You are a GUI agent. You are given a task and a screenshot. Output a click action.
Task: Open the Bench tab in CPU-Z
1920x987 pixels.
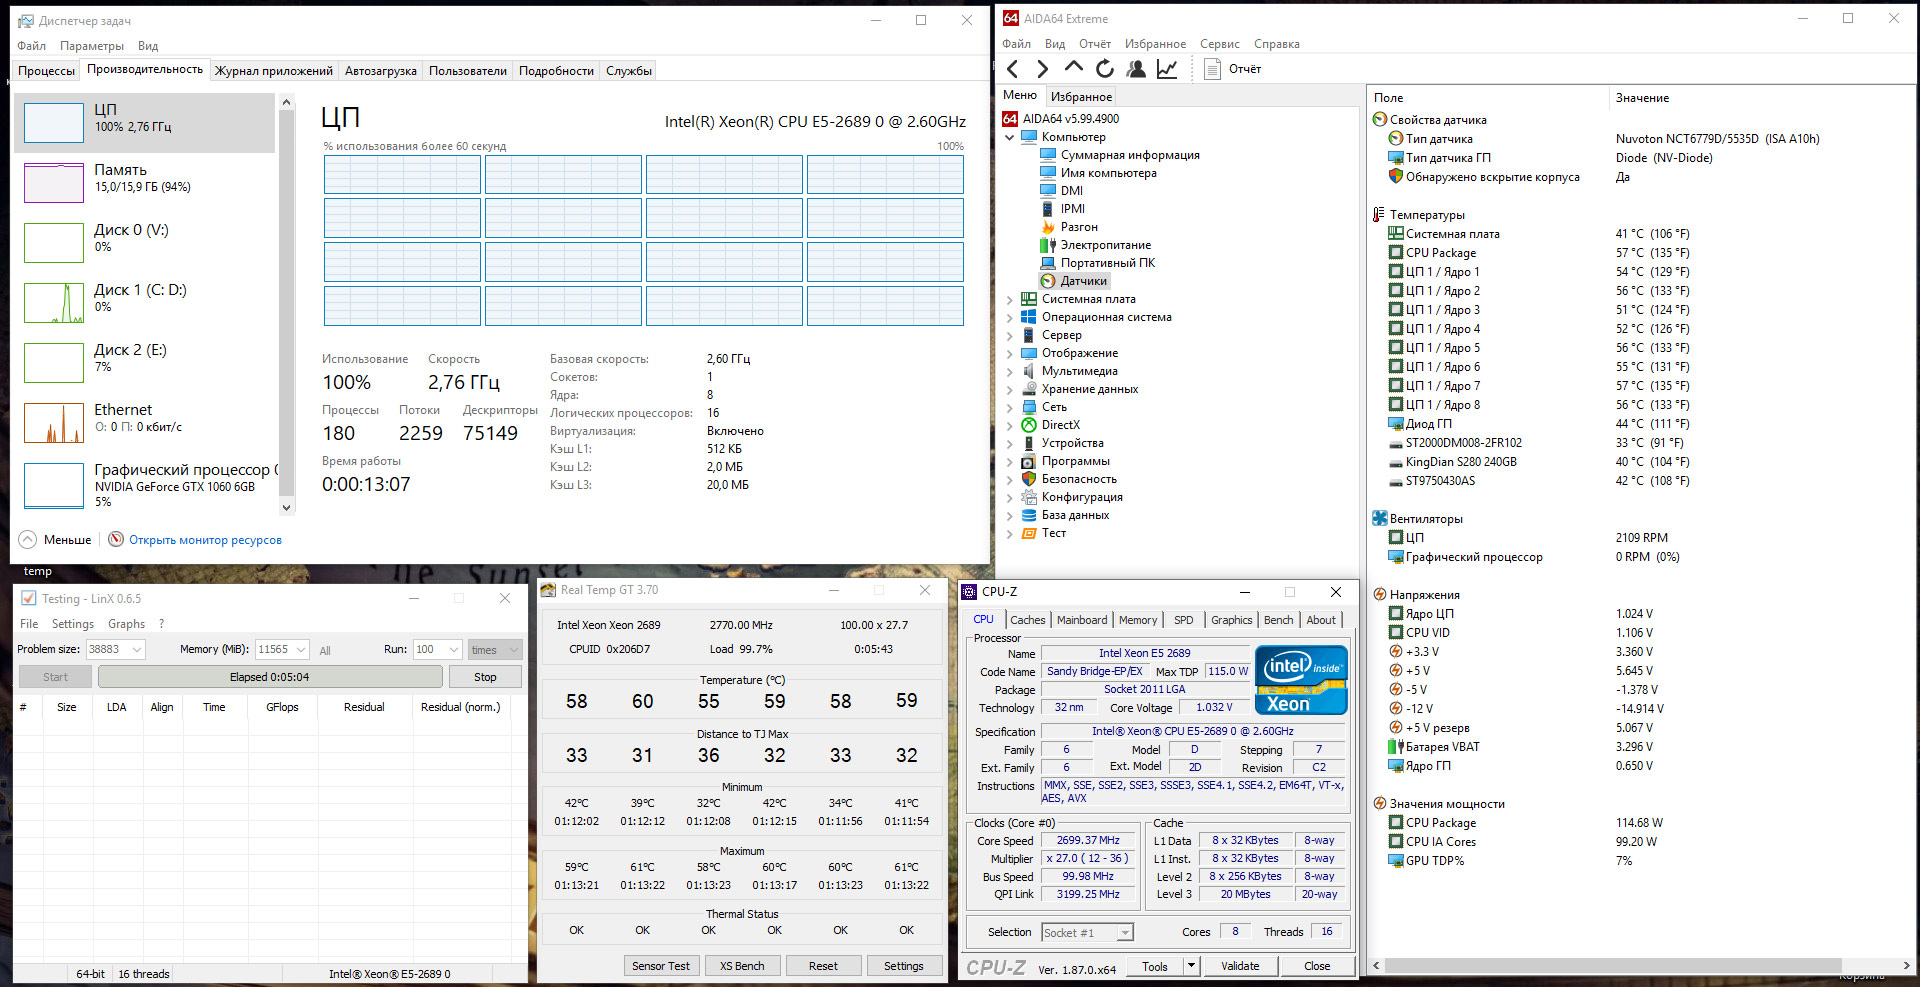[1278, 620]
